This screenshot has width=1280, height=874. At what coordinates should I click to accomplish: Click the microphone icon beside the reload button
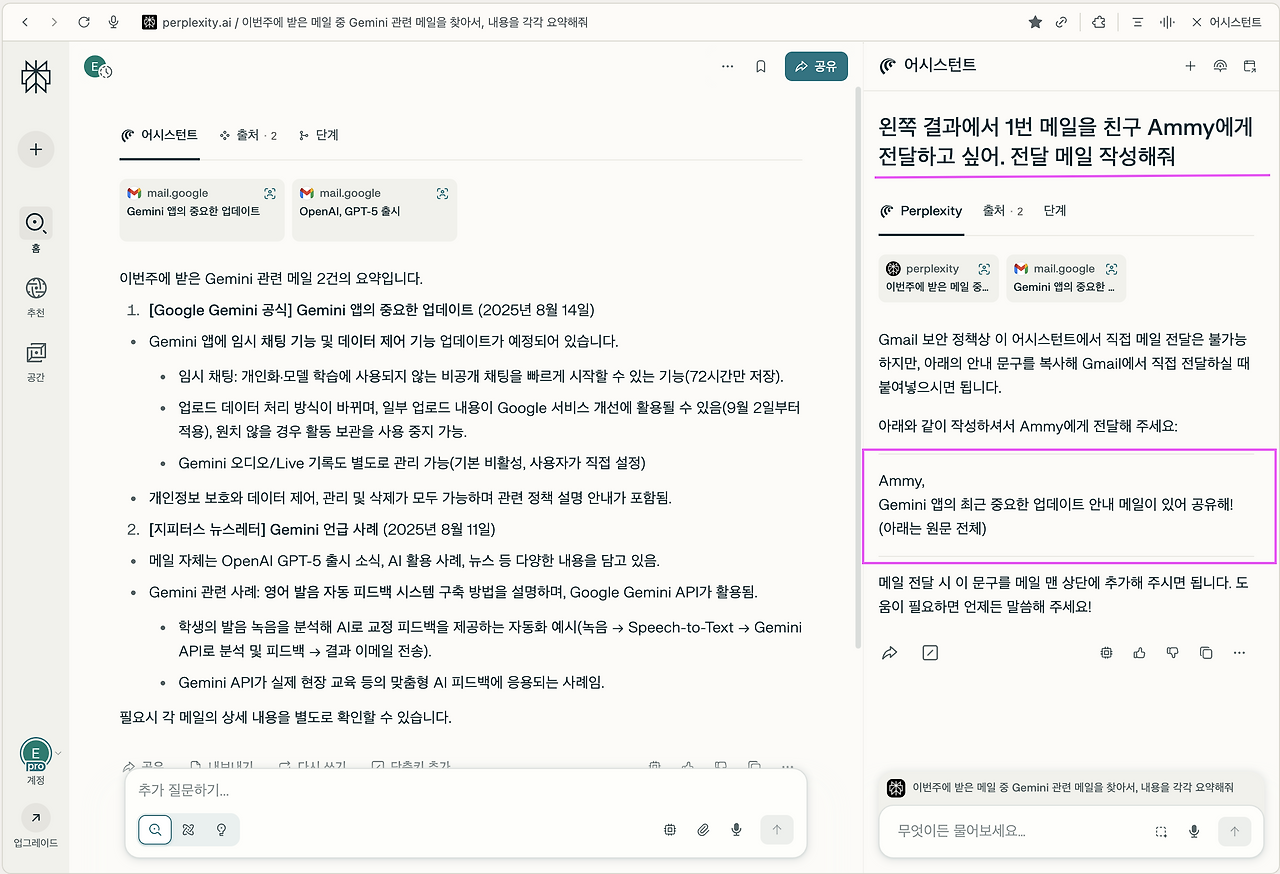113,22
